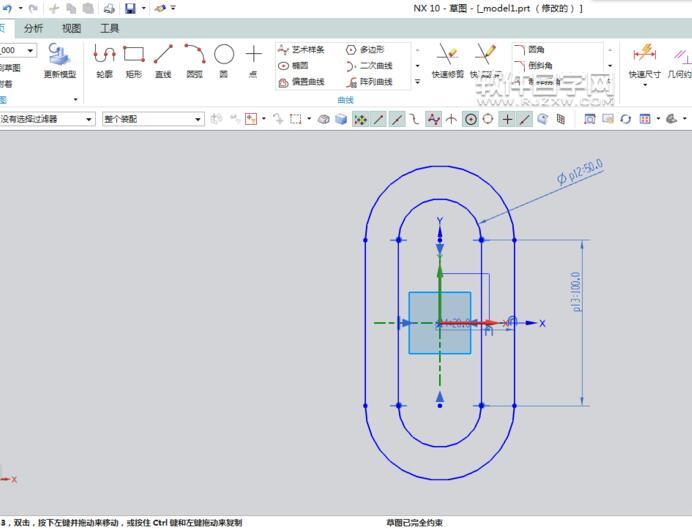Expand the curve gallery more-options arrow
Image resolution: width=692 pixels, height=529 pixels.
click(417, 82)
